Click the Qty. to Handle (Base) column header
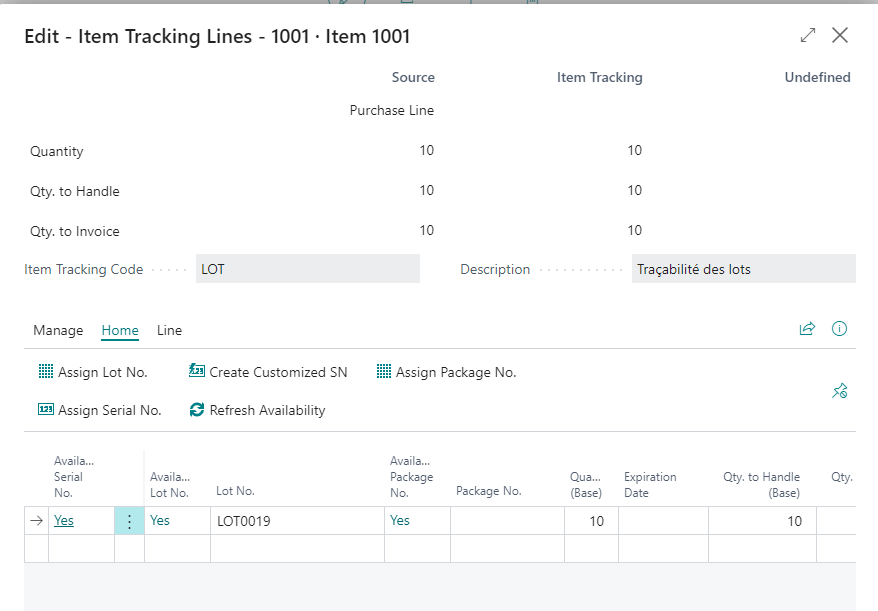878x611 pixels. [762, 485]
